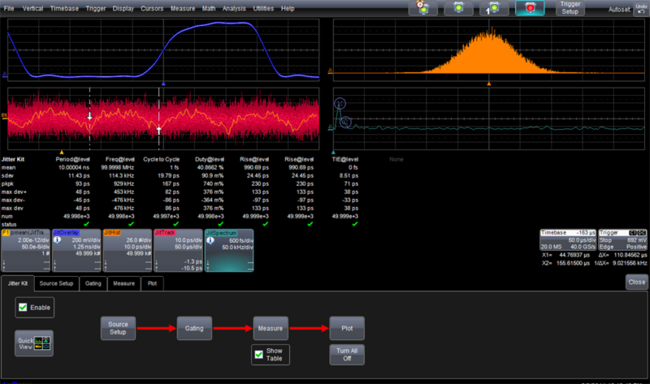Open the JitOverlay trace descriptor box
Screen dimensions: 650x384
[x=77, y=250]
